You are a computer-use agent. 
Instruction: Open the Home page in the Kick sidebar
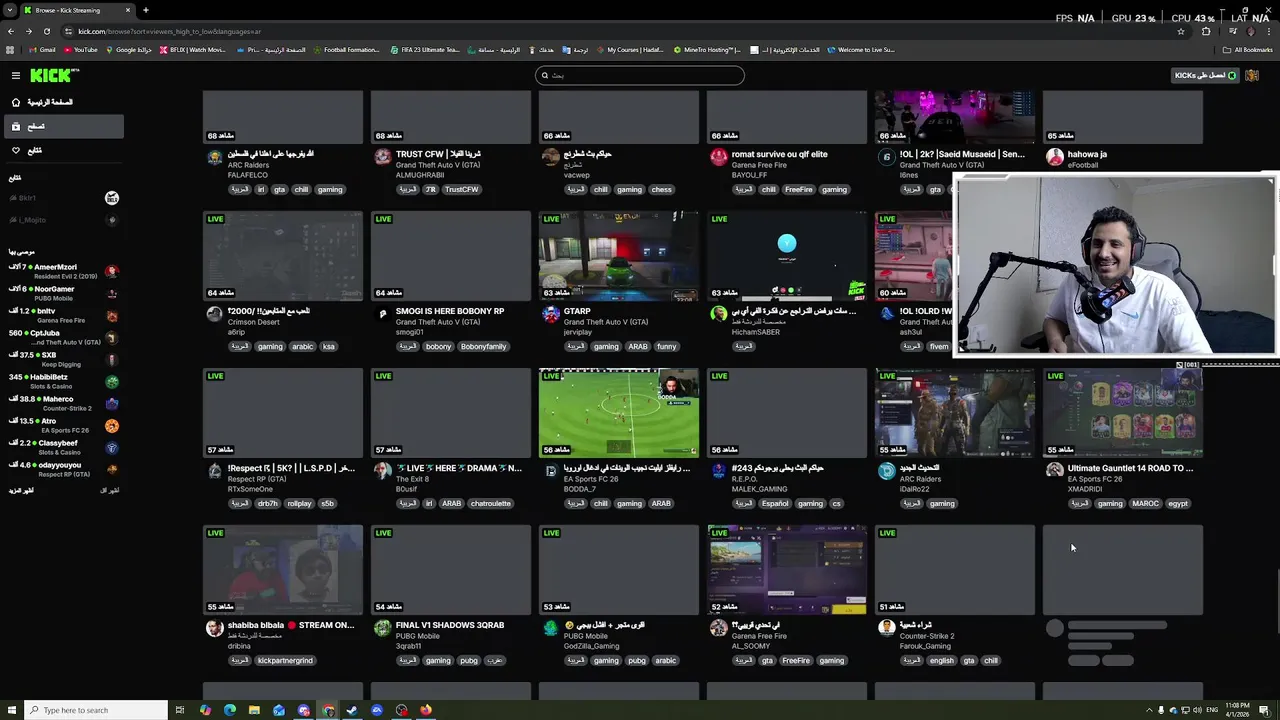[62, 102]
